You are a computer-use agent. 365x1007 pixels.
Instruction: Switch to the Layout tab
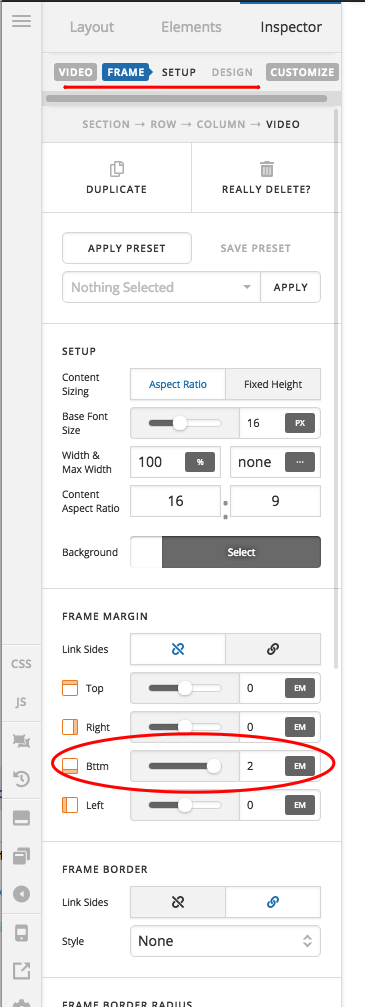(x=92, y=27)
